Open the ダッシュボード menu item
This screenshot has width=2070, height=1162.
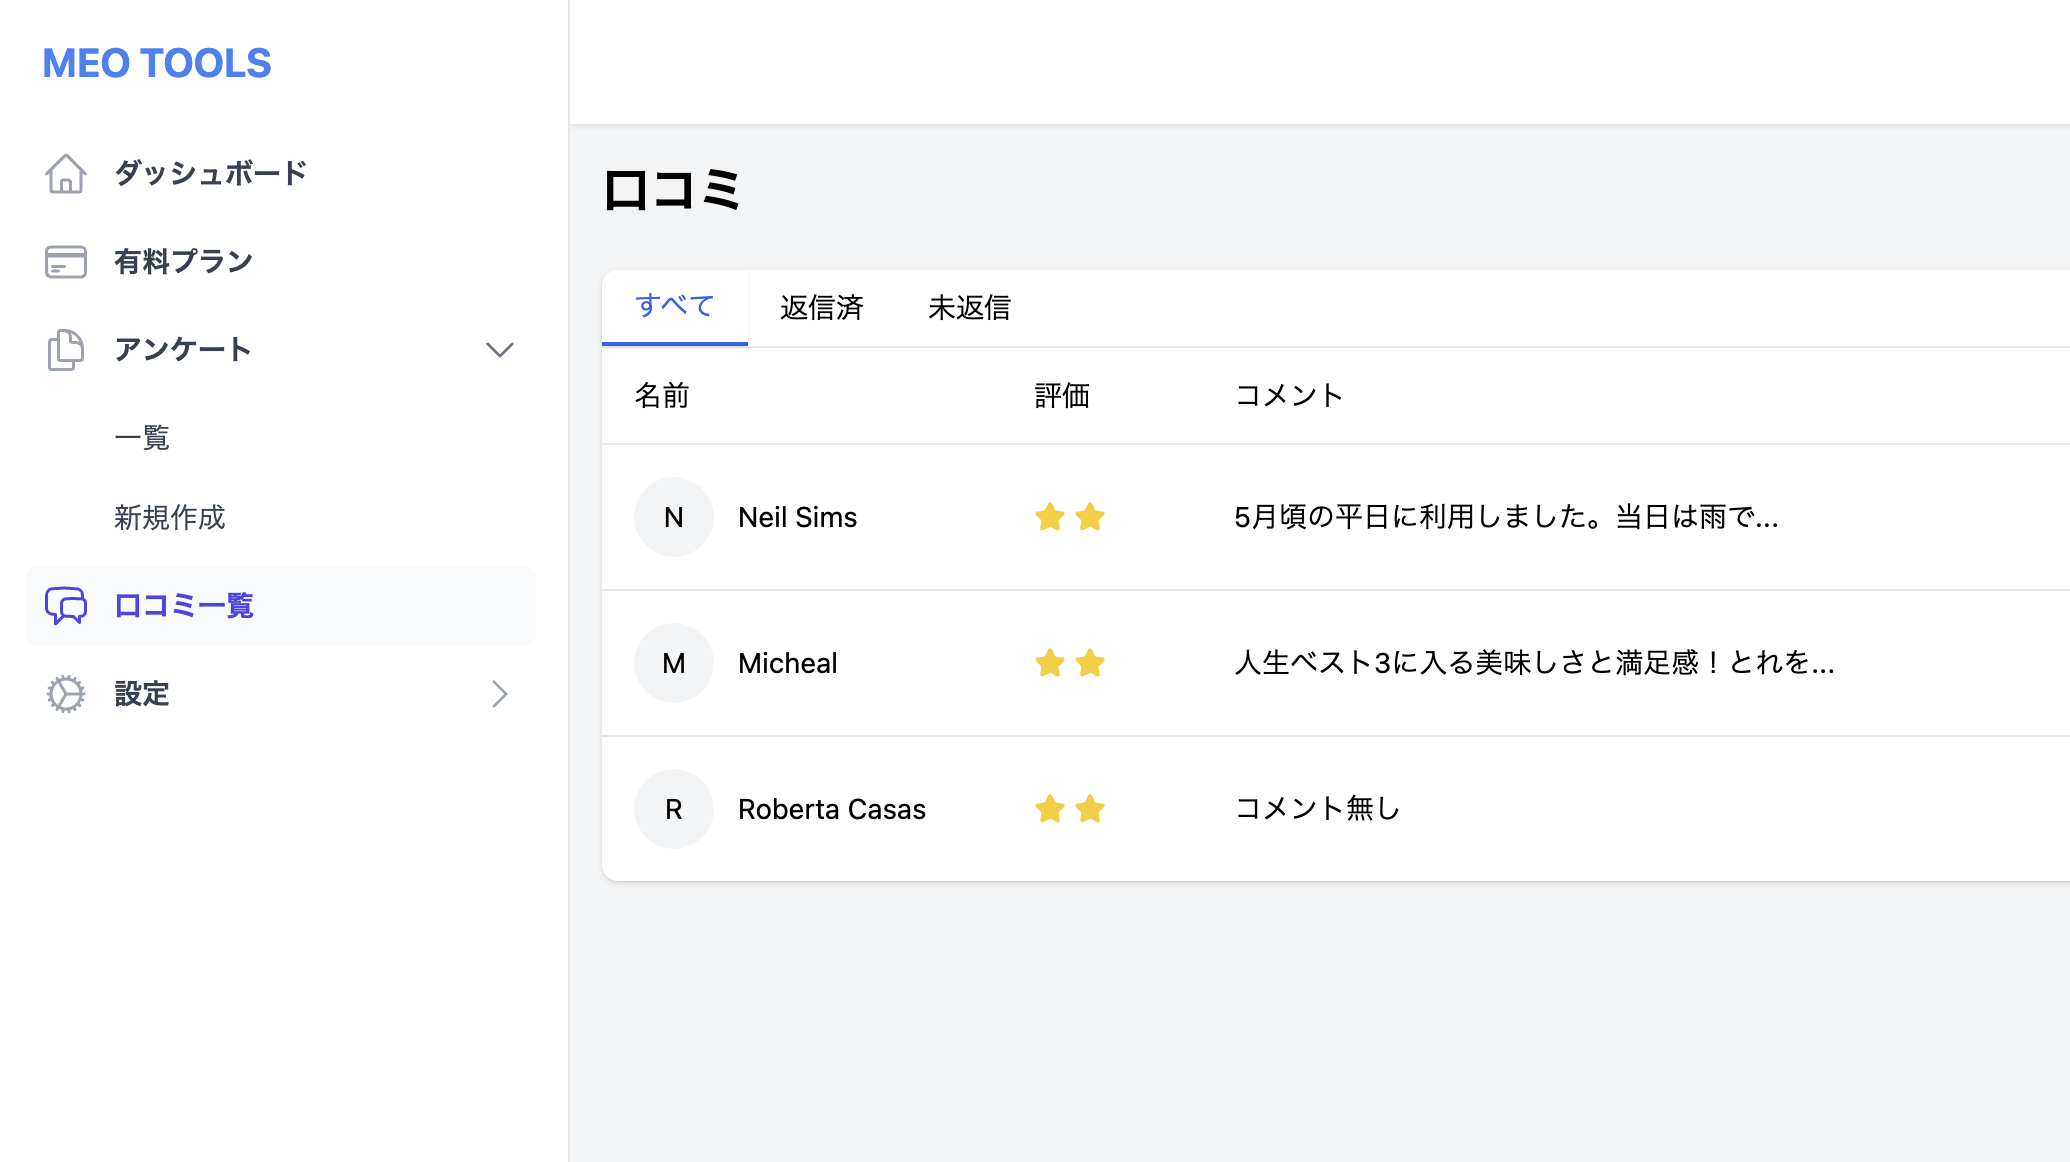point(210,174)
